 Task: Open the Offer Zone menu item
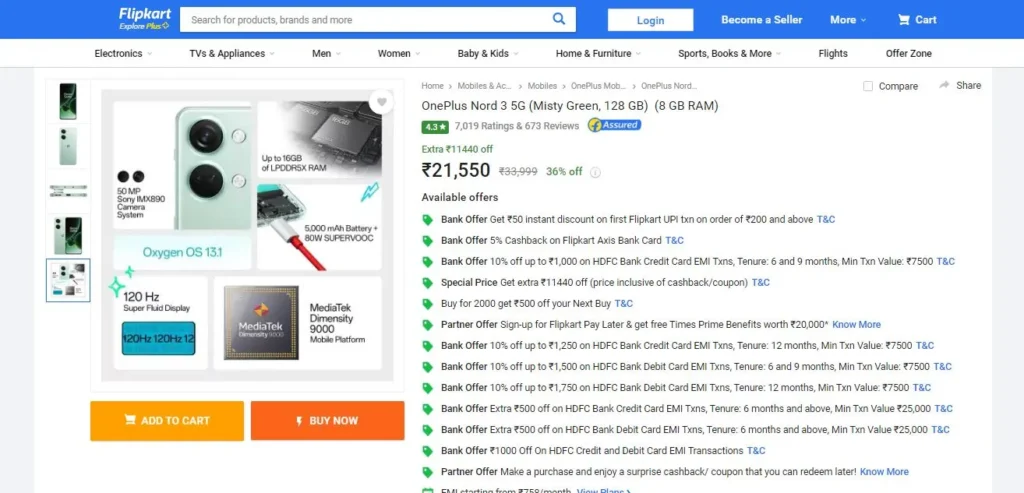pos(908,54)
